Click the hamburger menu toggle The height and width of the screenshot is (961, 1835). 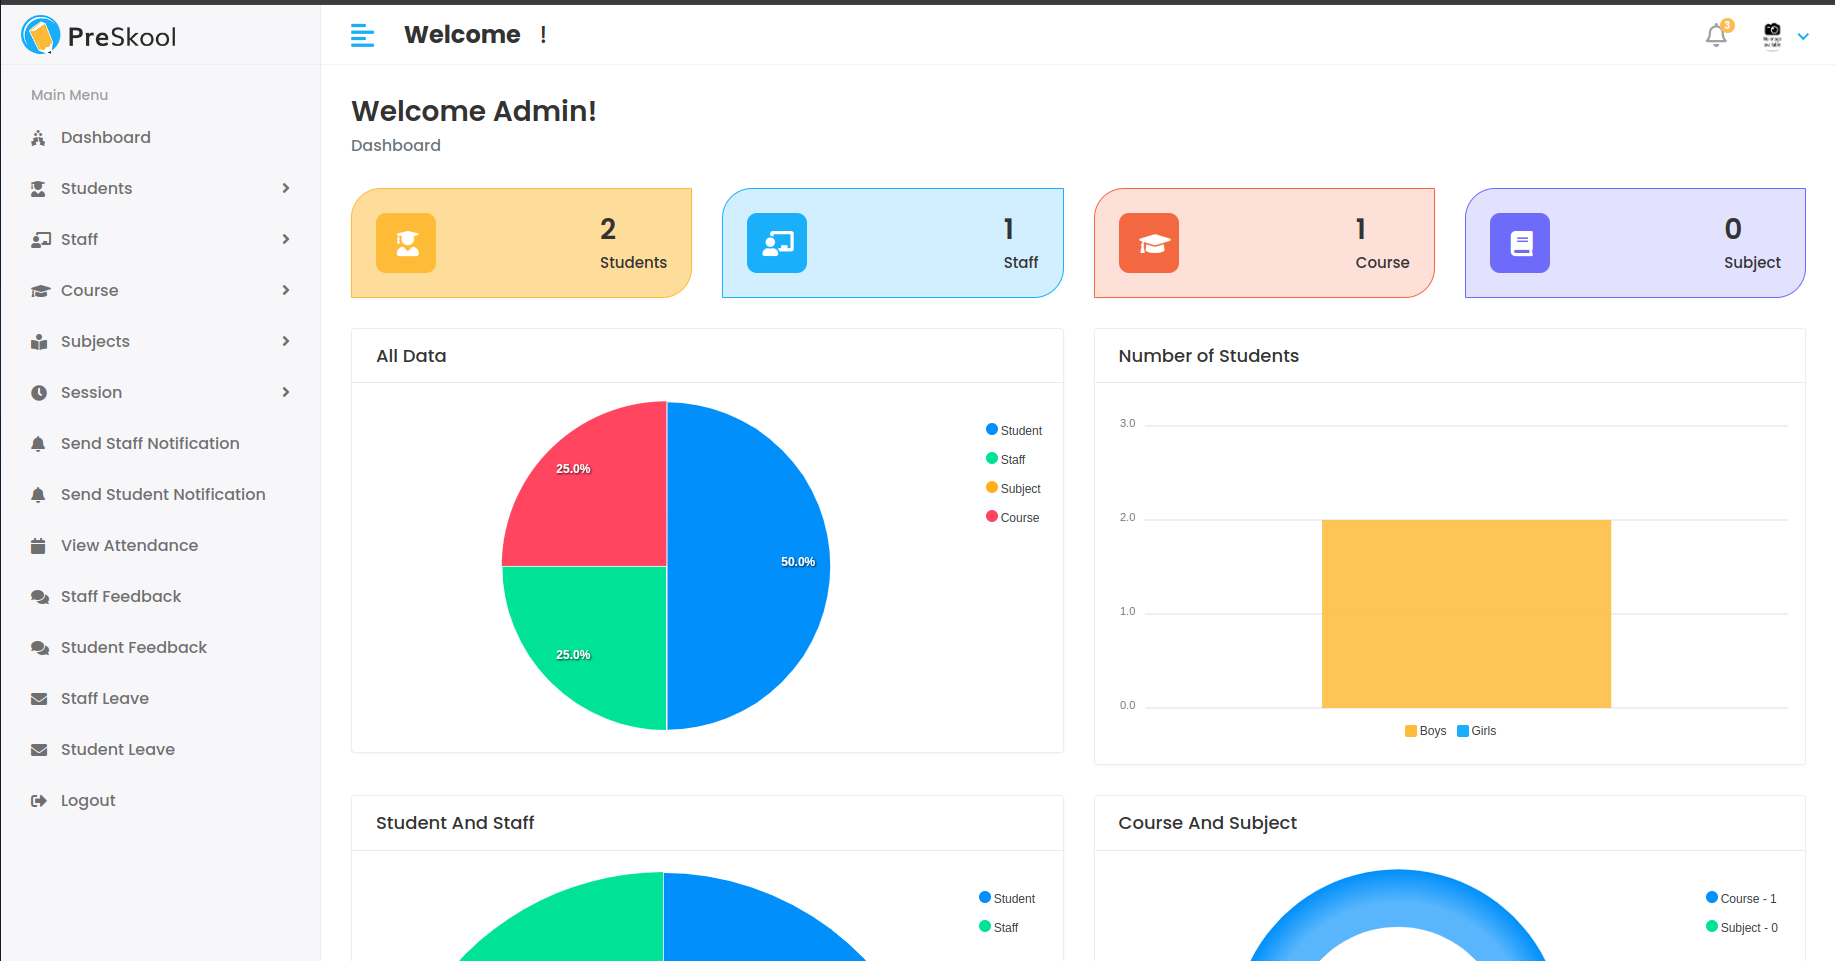(x=362, y=34)
